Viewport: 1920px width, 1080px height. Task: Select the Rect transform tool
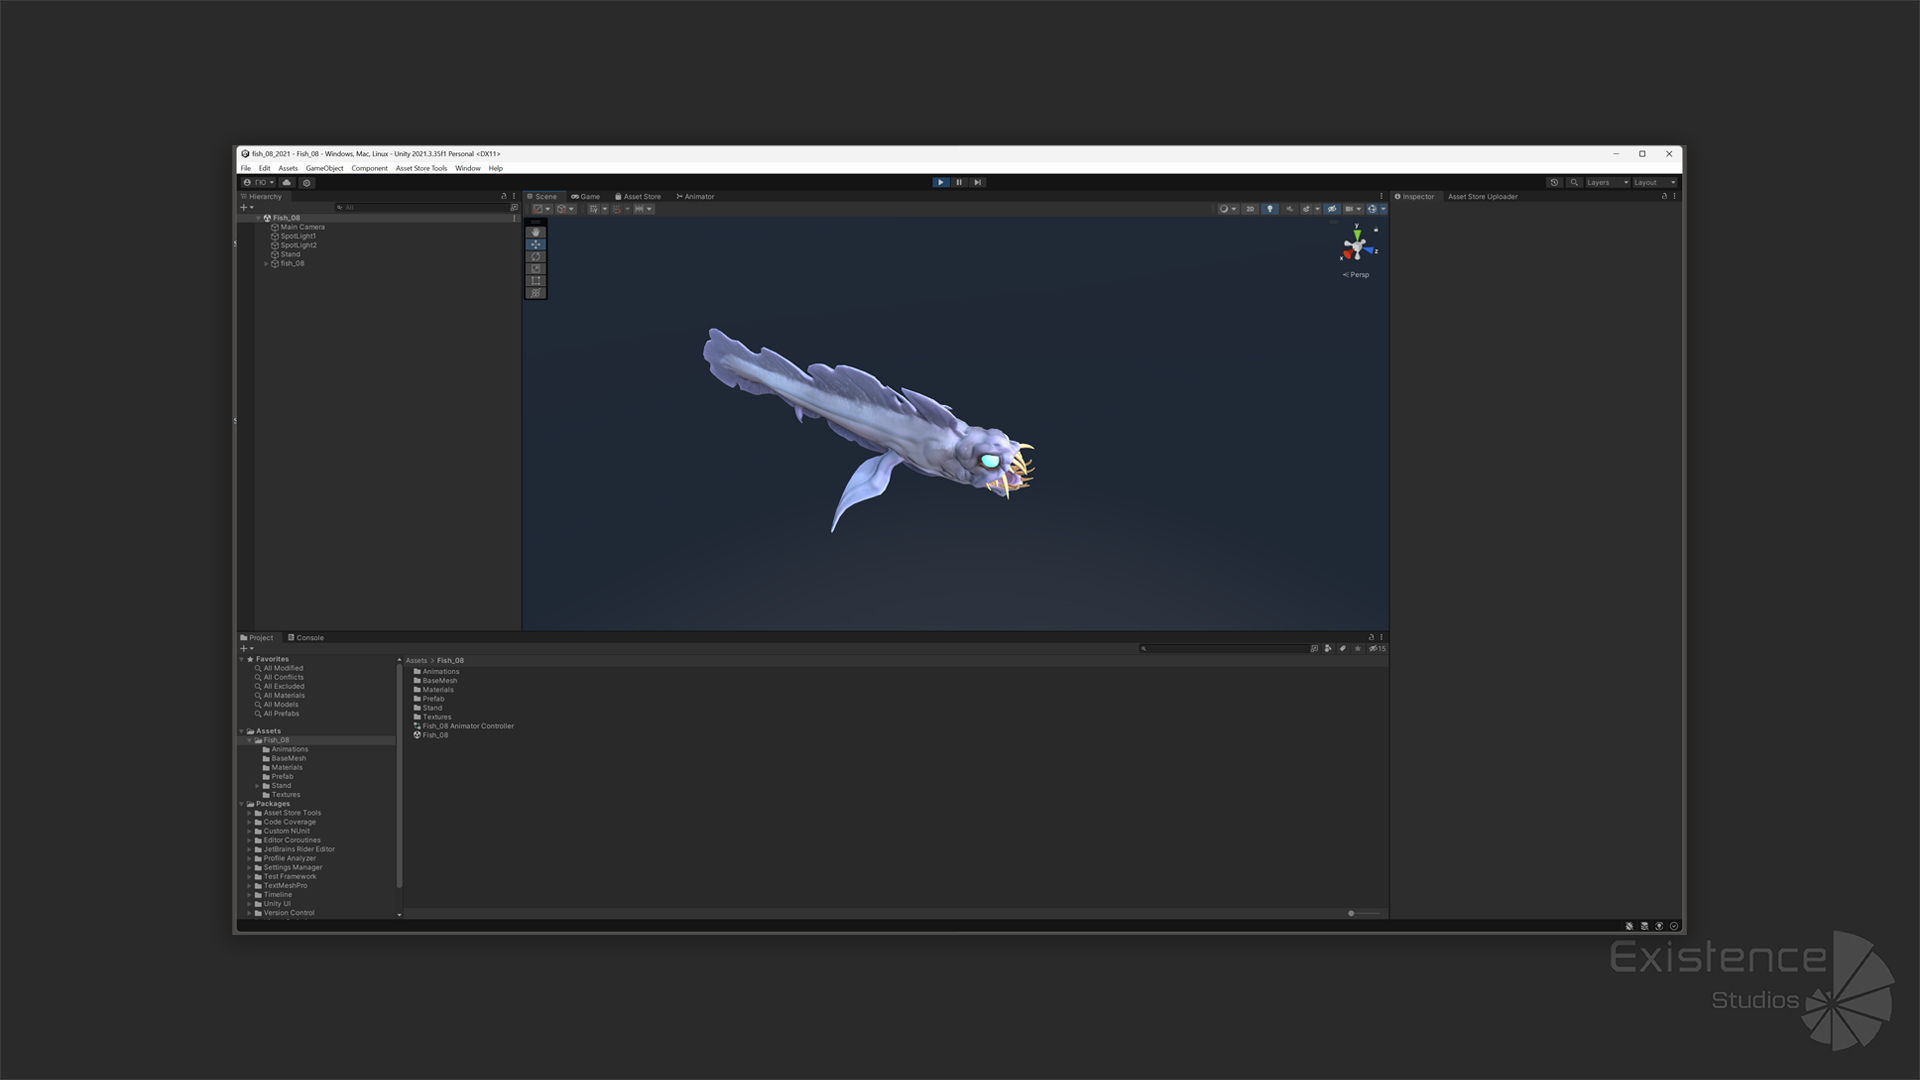click(536, 280)
